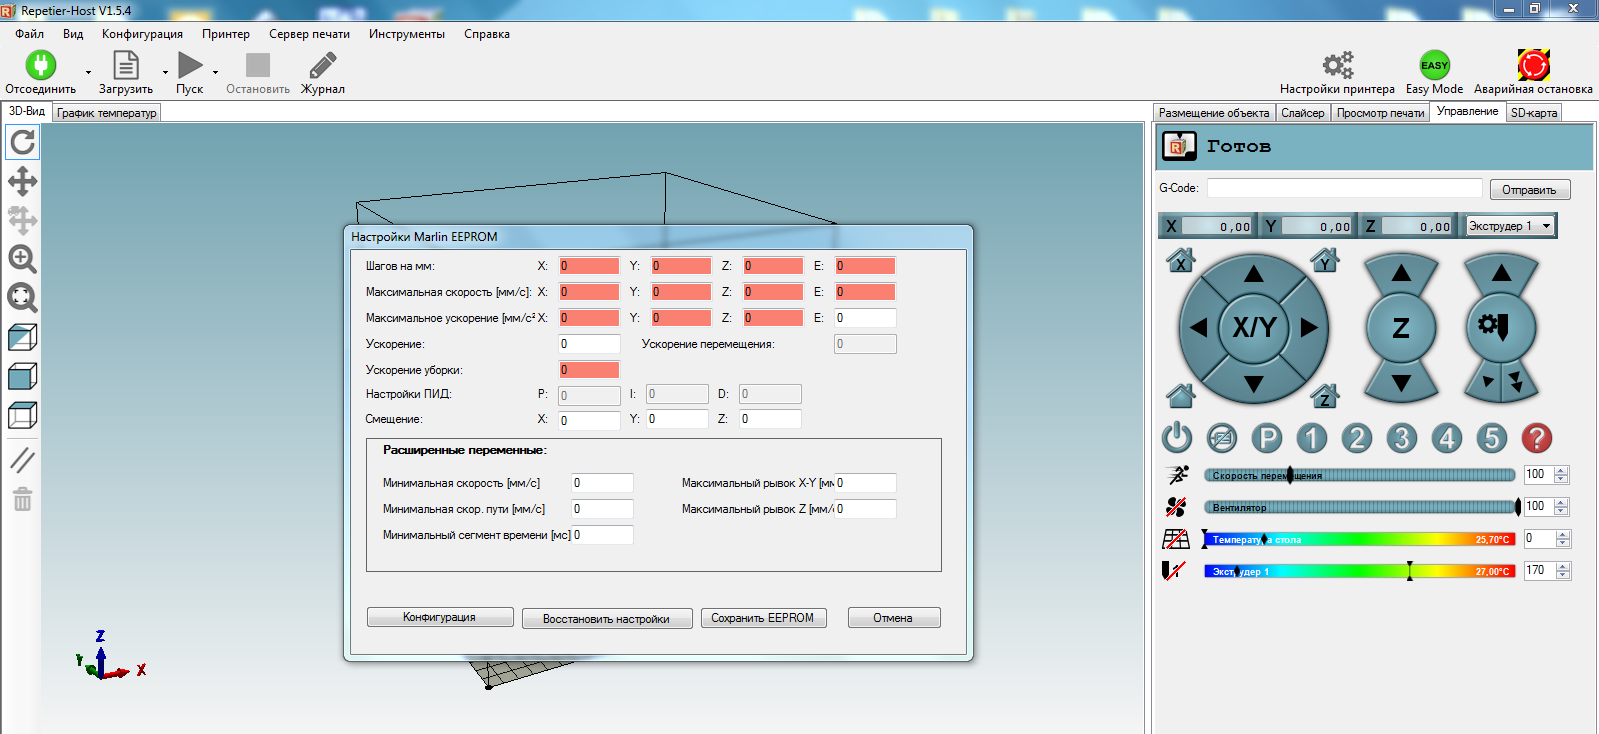The width and height of the screenshot is (1599, 734).
Task: Open the Экструдер 1 dropdown
Action: pyautogui.click(x=1510, y=226)
